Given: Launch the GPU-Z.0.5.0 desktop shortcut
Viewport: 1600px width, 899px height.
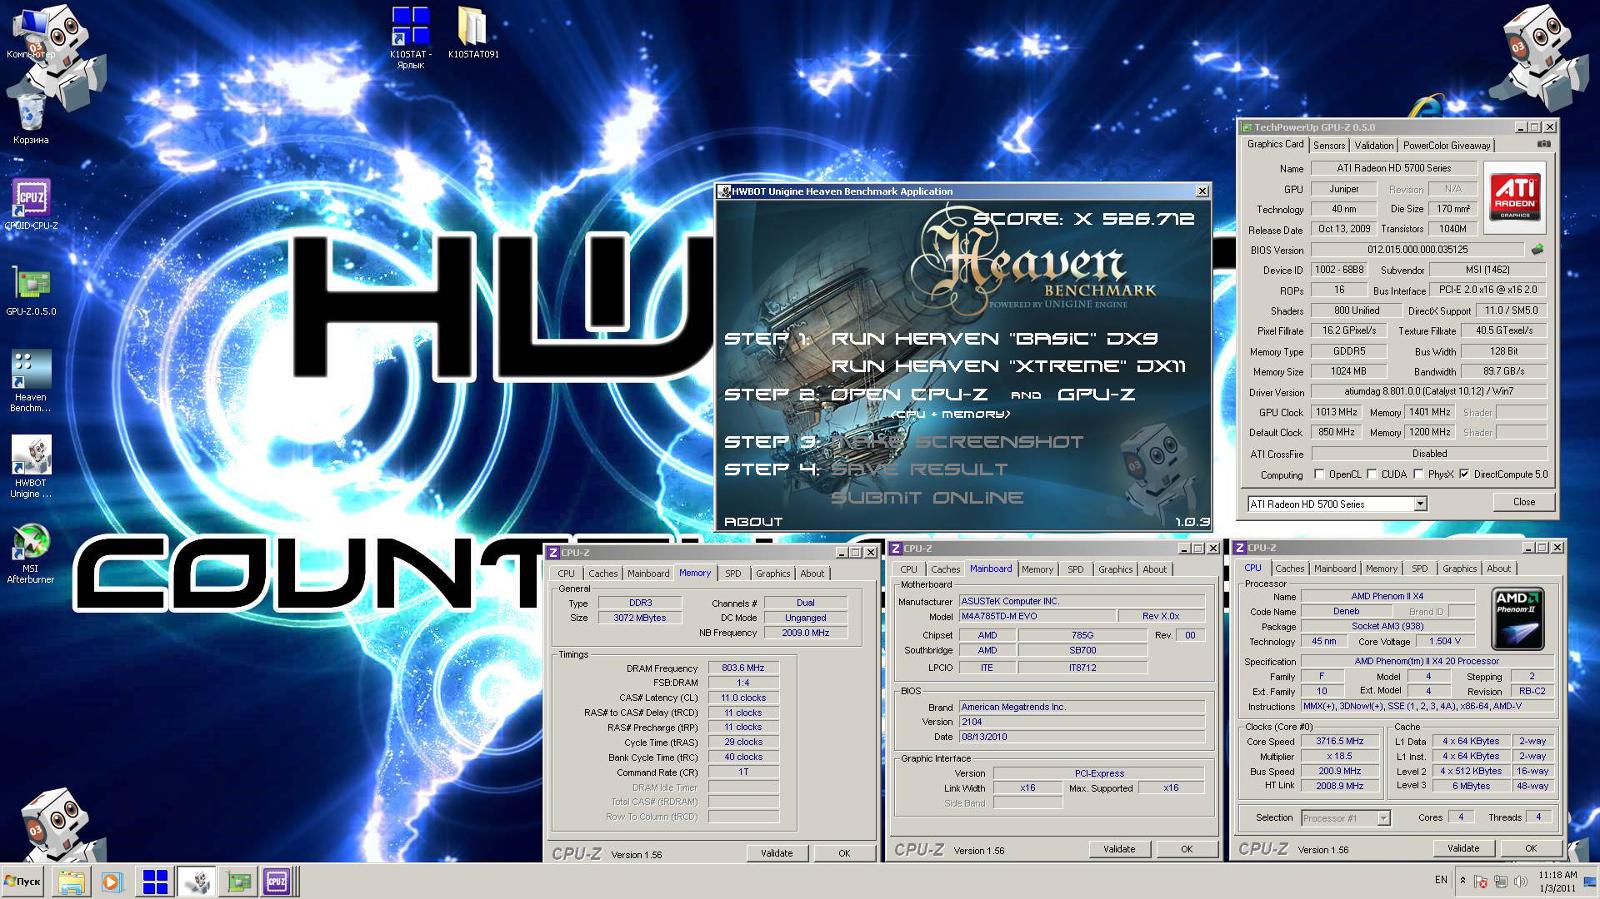Looking at the screenshot, I should pyautogui.click(x=31, y=290).
